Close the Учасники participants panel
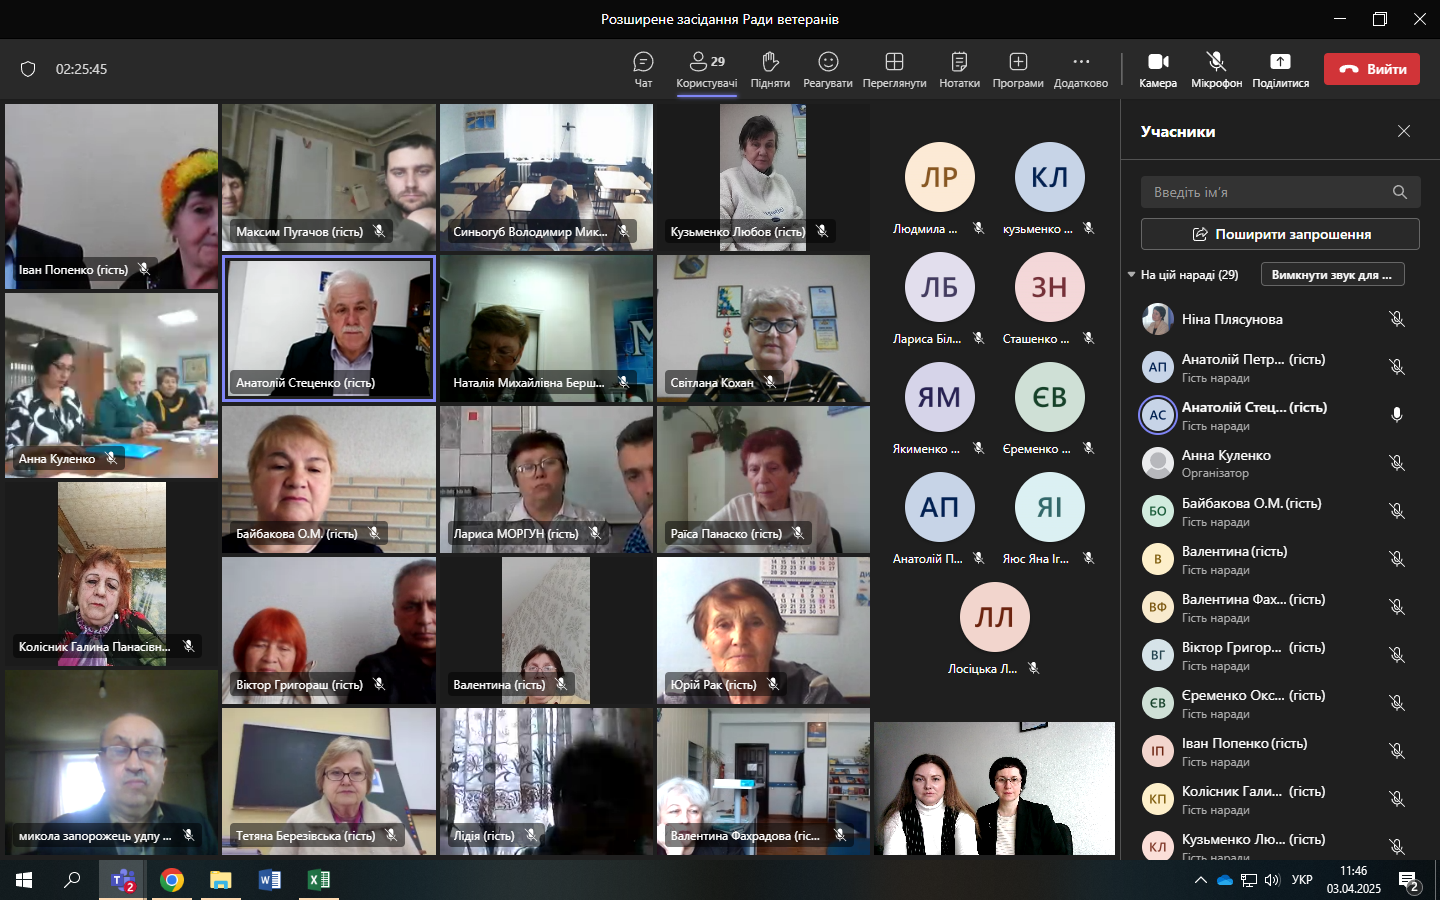 (x=1404, y=131)
